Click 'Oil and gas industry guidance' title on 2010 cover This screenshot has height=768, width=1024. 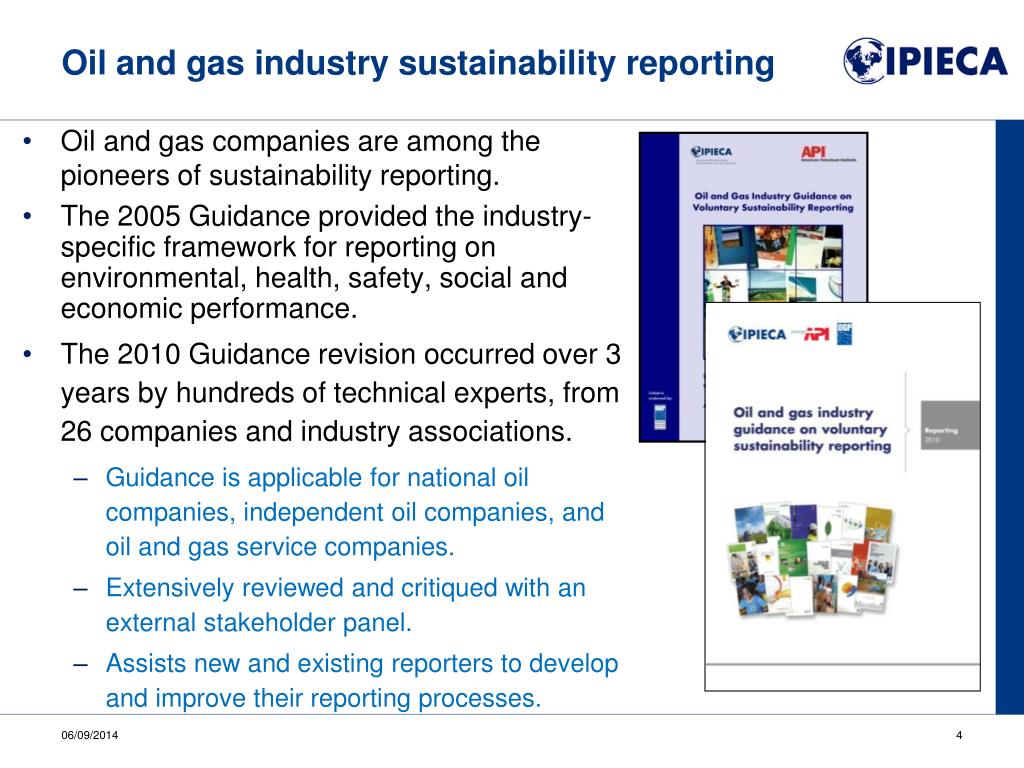pos(812,429)
